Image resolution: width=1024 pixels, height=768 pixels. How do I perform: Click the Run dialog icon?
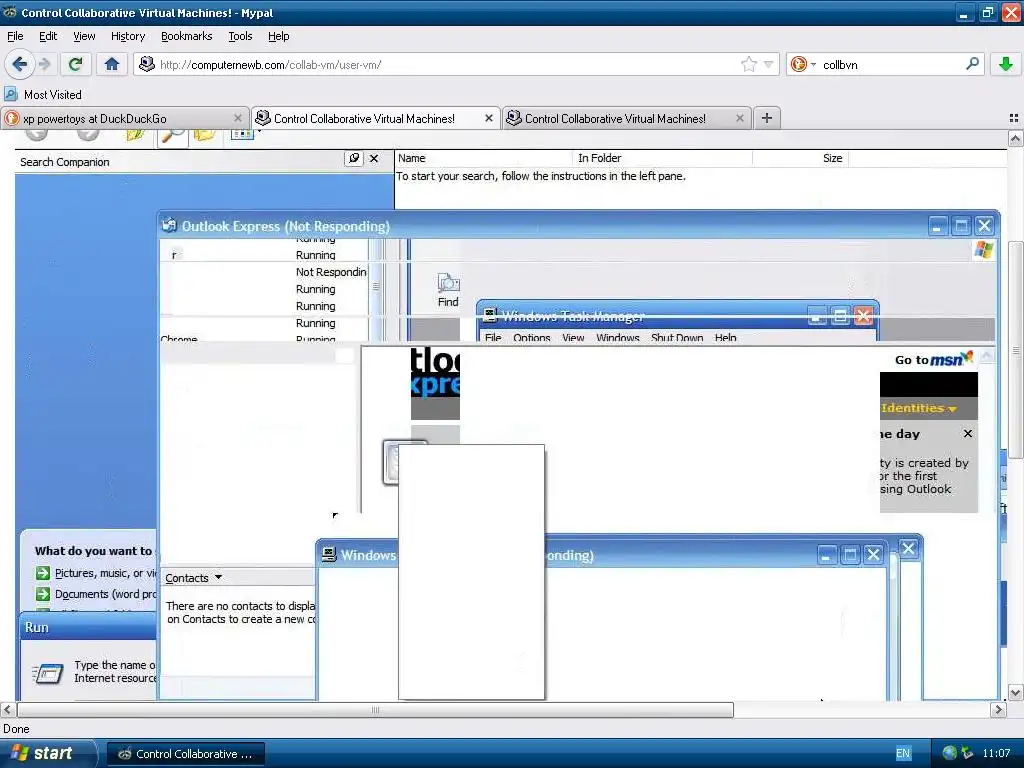48,673
